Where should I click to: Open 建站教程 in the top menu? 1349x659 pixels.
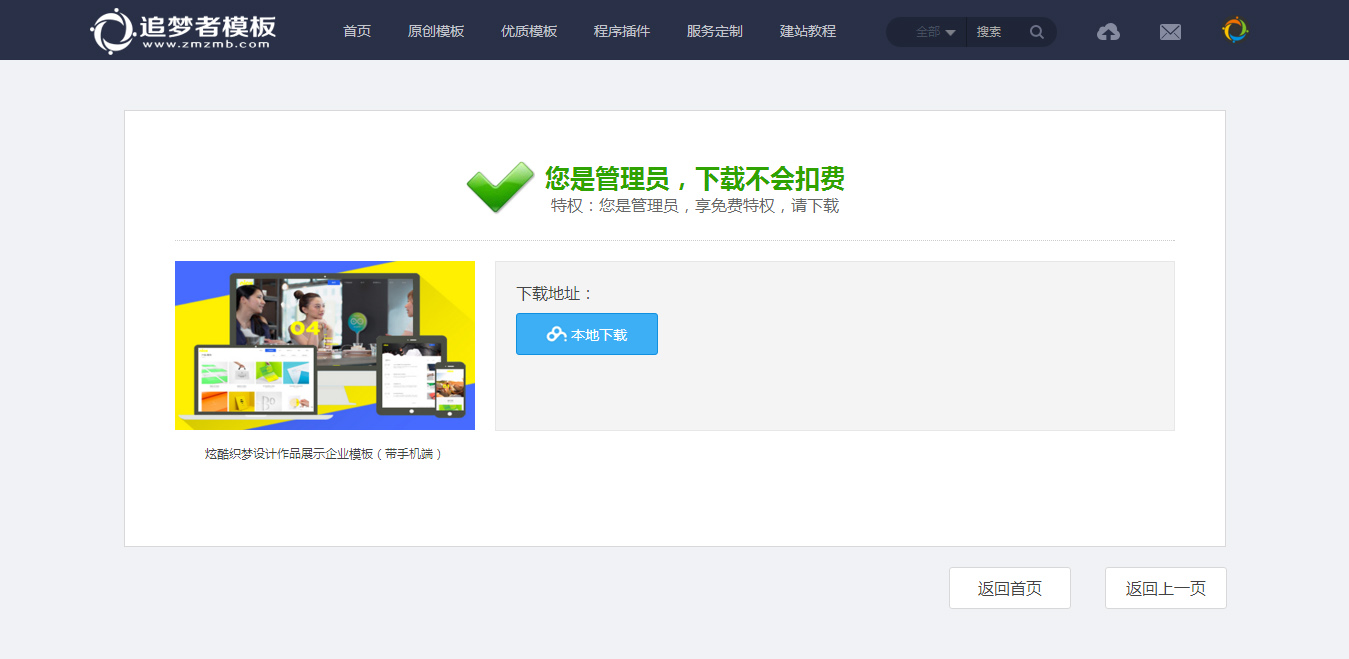[808, 31]
